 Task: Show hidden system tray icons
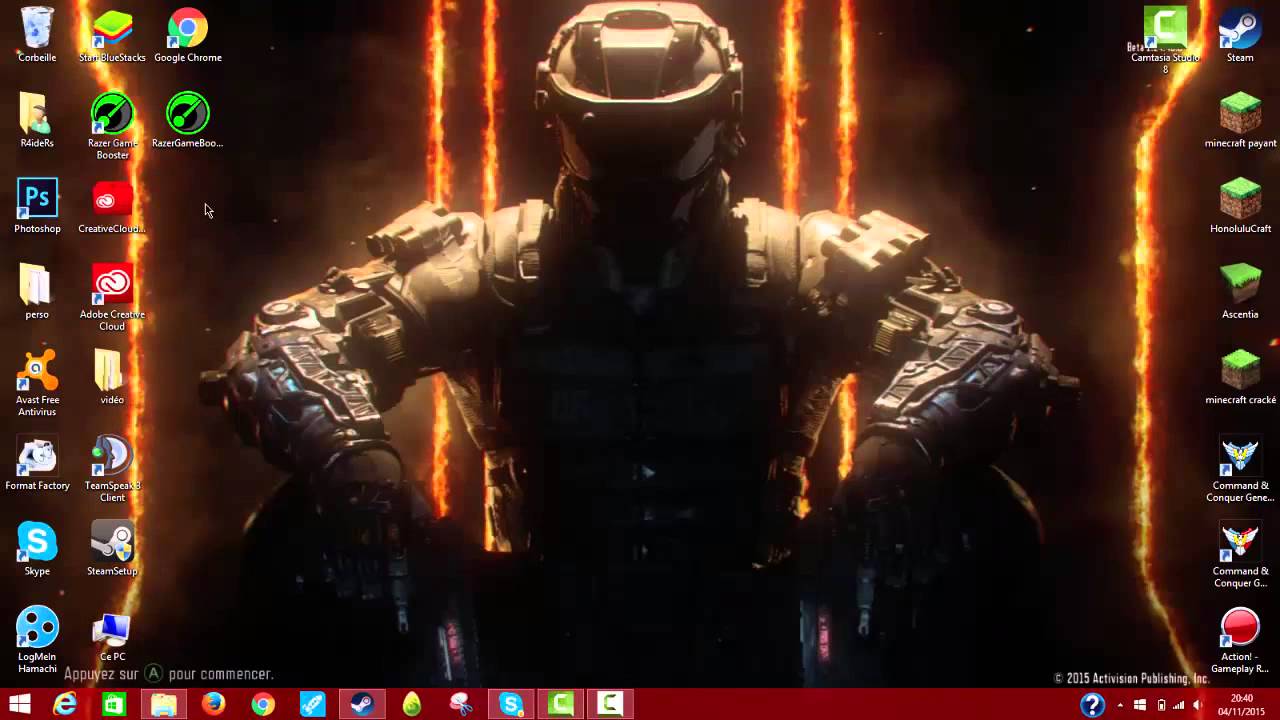pos(1119,705)
